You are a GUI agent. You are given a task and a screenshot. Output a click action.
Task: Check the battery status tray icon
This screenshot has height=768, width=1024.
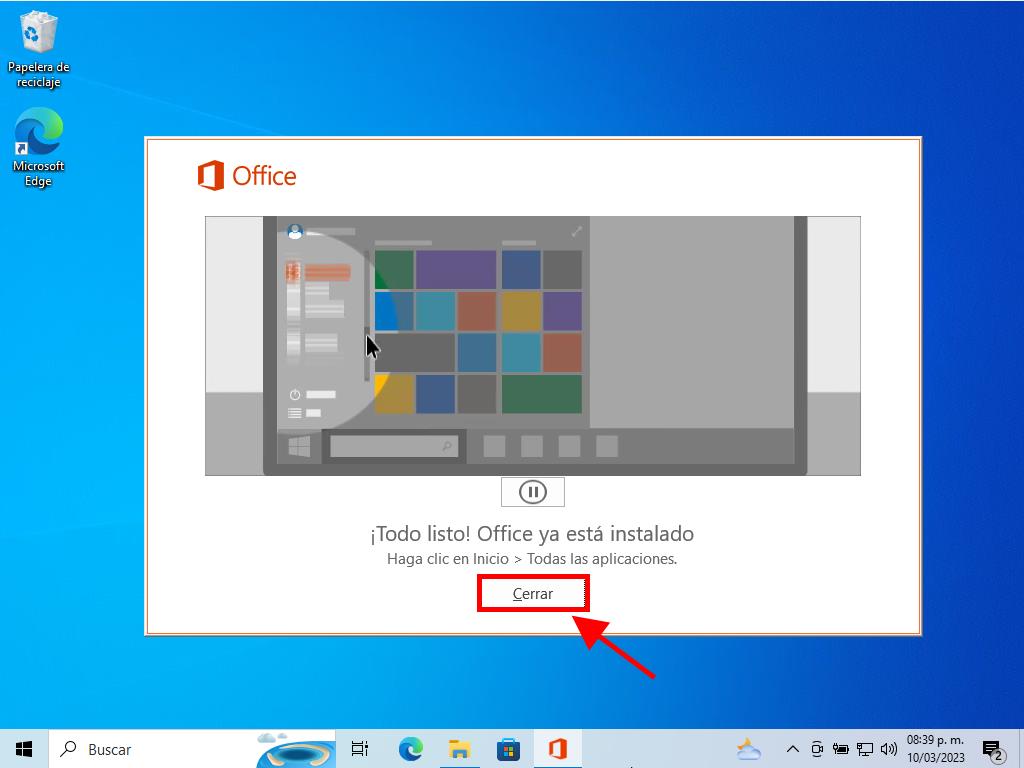click(840, 748)
